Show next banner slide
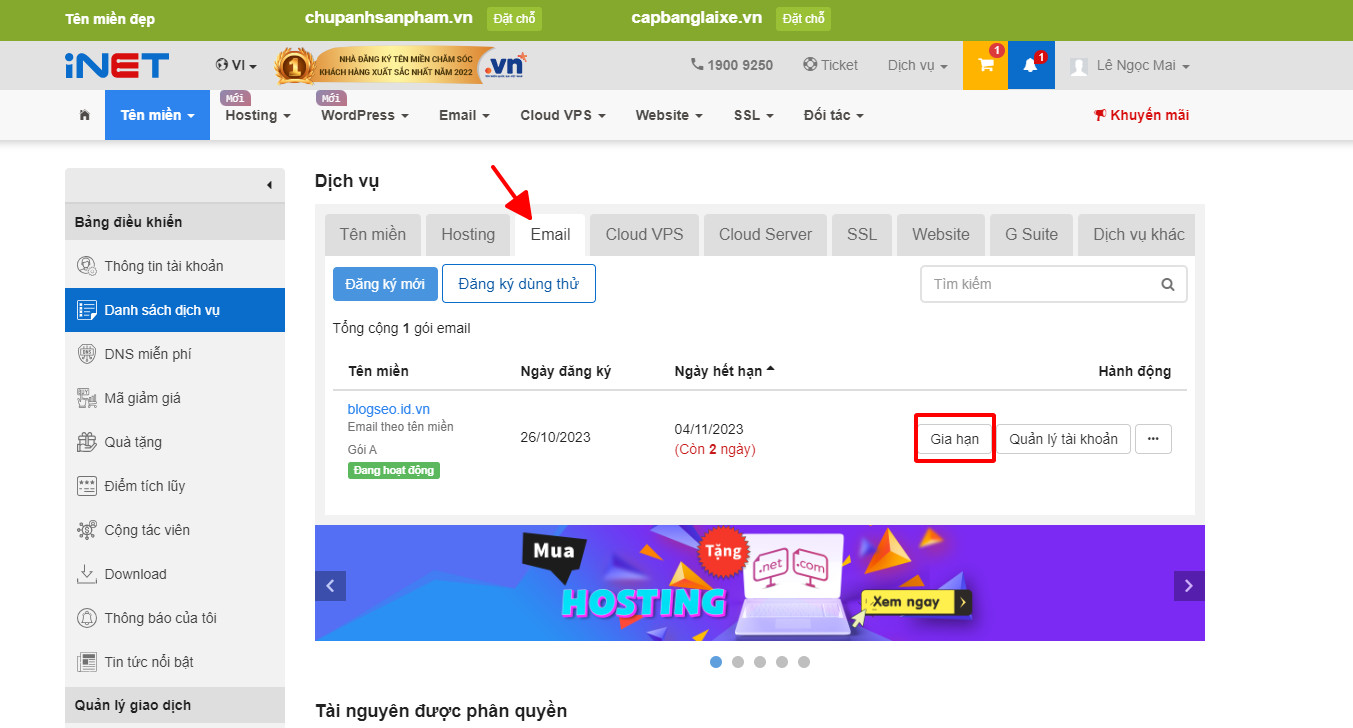 pyautogui.click(x=1189, y=586)
